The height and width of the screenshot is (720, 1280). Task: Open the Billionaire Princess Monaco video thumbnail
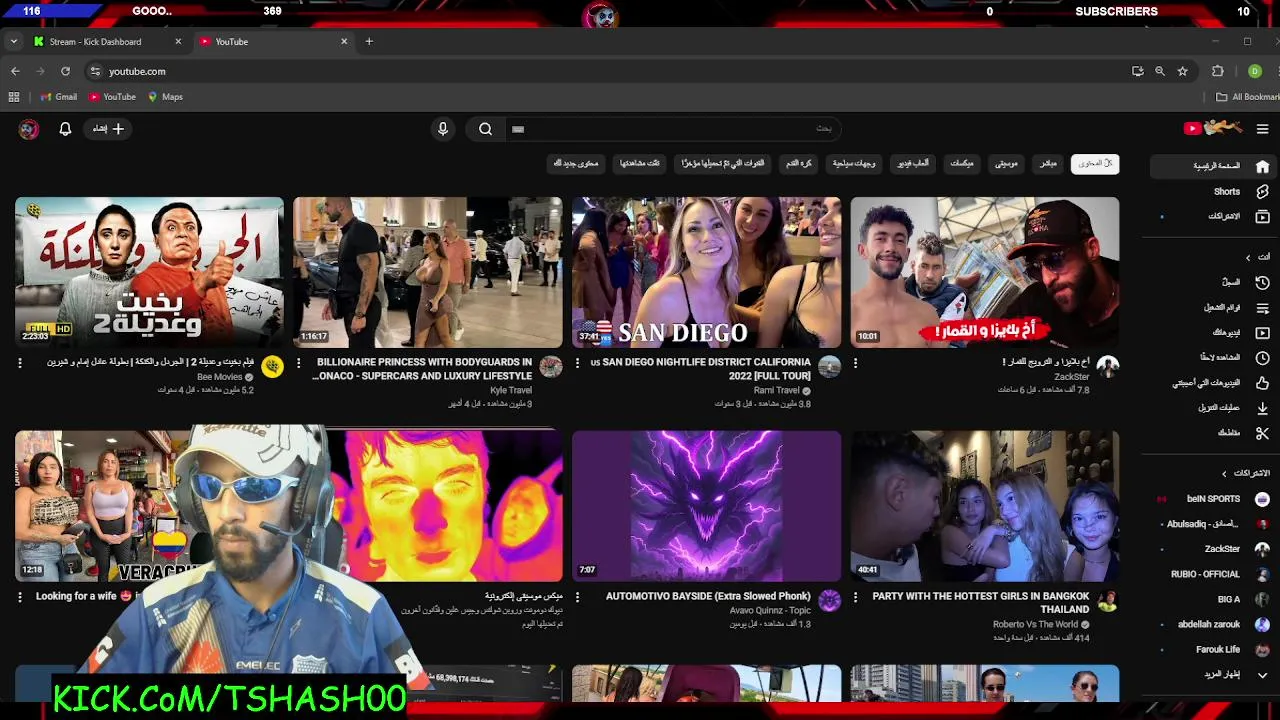click(x=428, y=272)
